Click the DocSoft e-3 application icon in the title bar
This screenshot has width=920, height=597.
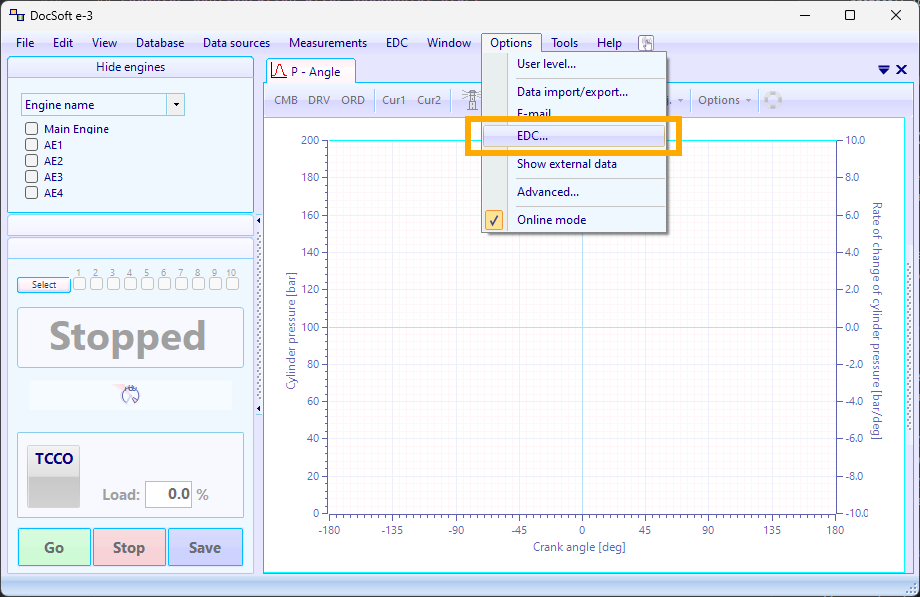tap(15, 15)
